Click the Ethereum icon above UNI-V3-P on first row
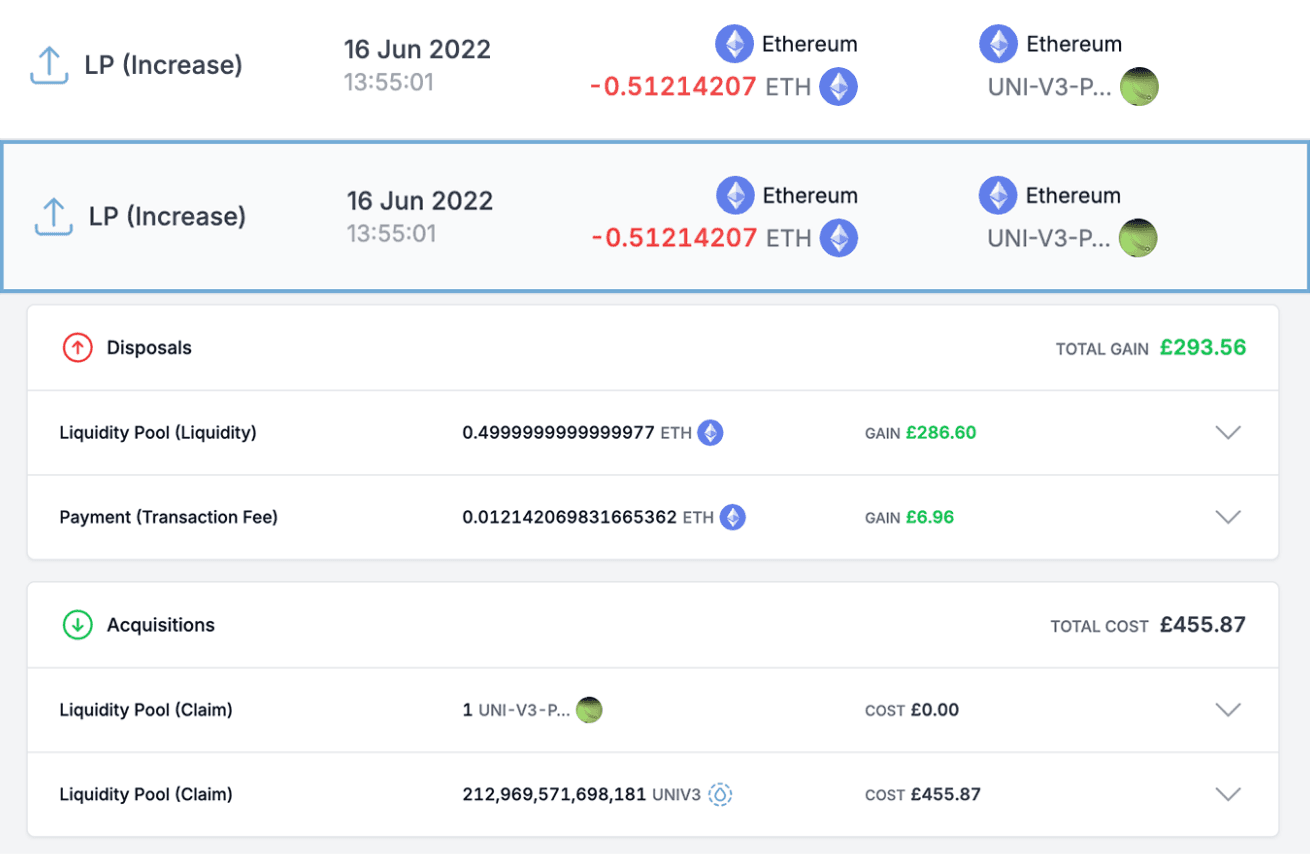Screen dimensions: 1310x854 (998, 43)
